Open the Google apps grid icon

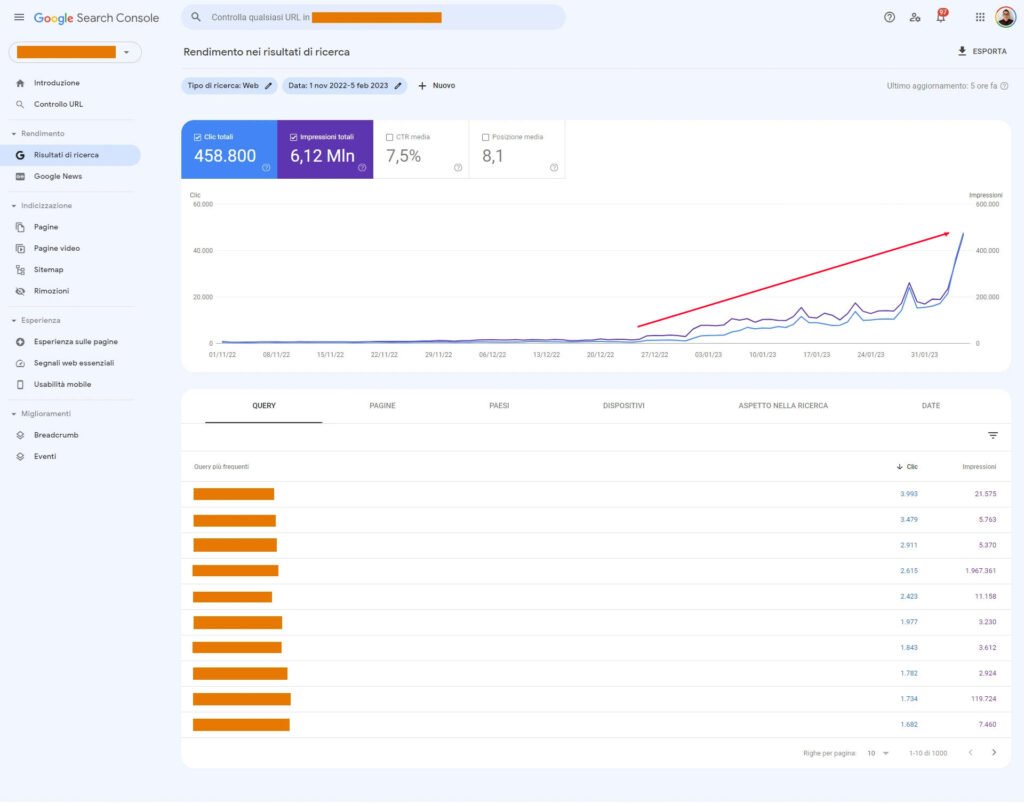tap(978, 17)
